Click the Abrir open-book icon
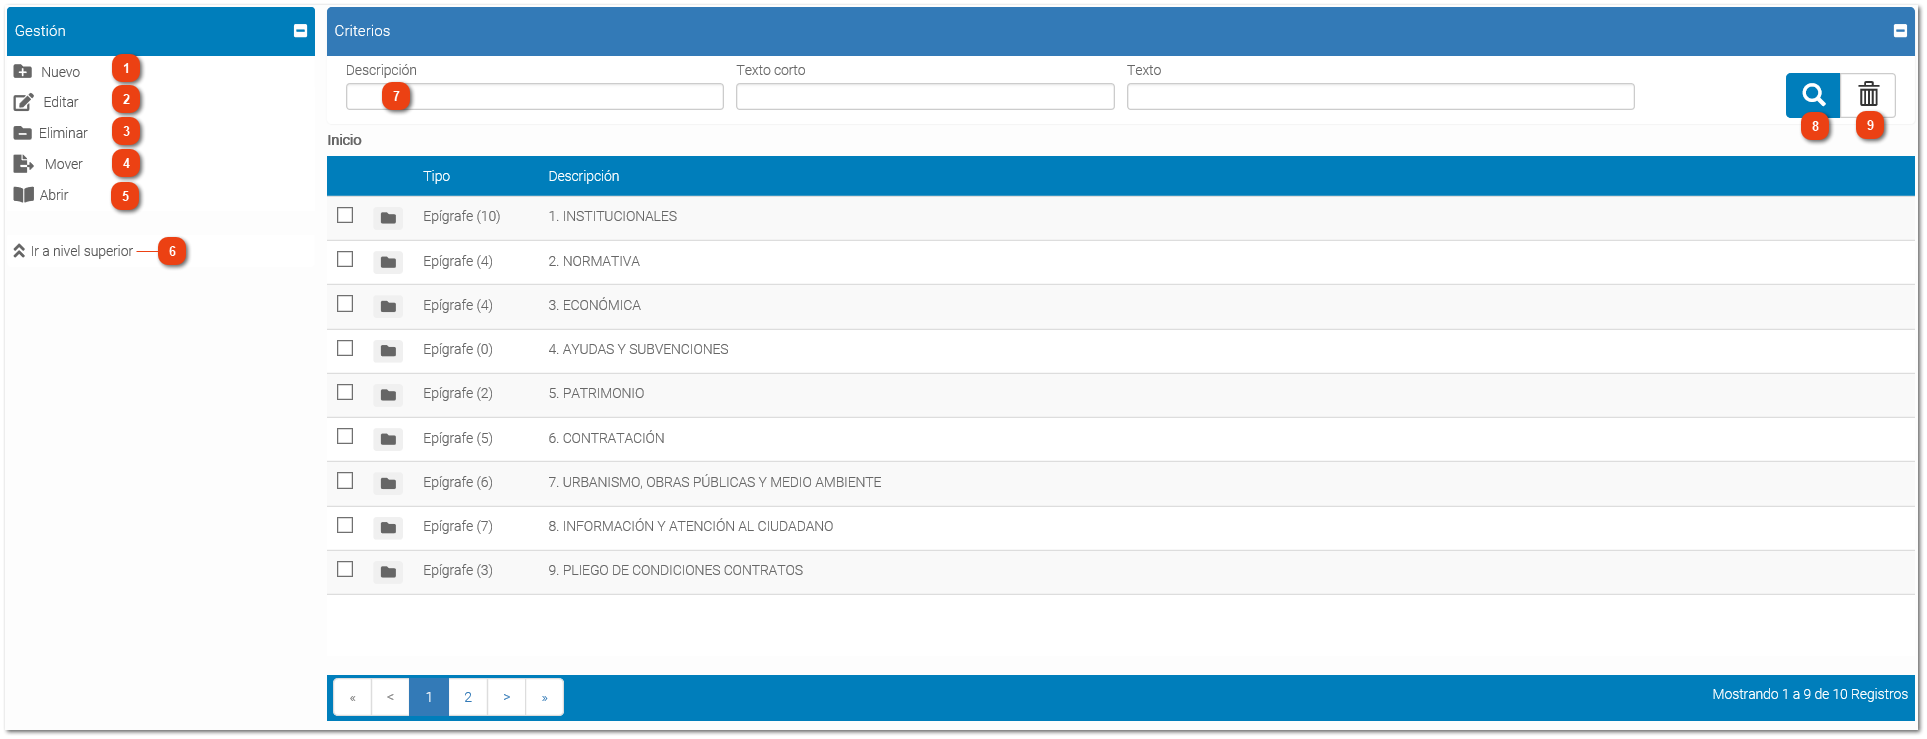The height and width of the screenshot is (739, 1927). pyautogui.click(x=23, y=195)
